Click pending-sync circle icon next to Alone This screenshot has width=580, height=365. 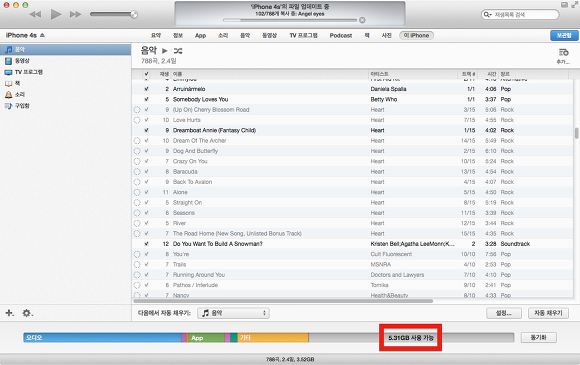137,192
